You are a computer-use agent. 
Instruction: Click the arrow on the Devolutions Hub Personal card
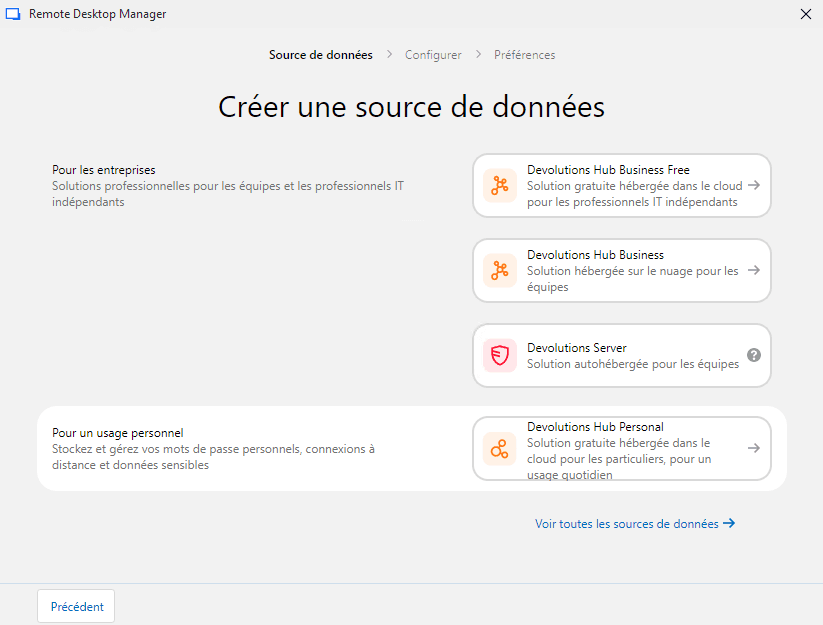[x=753, y=448]
